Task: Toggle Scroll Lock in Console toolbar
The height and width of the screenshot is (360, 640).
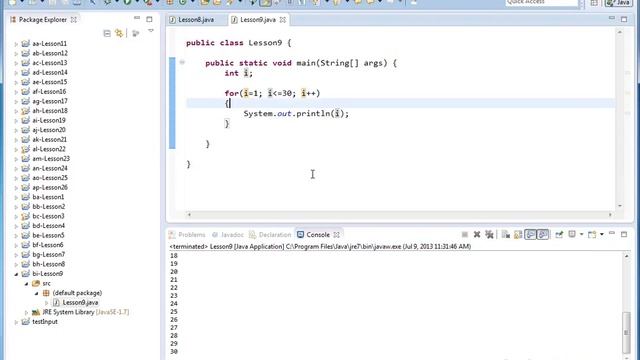Action: [x=518, y=234]
